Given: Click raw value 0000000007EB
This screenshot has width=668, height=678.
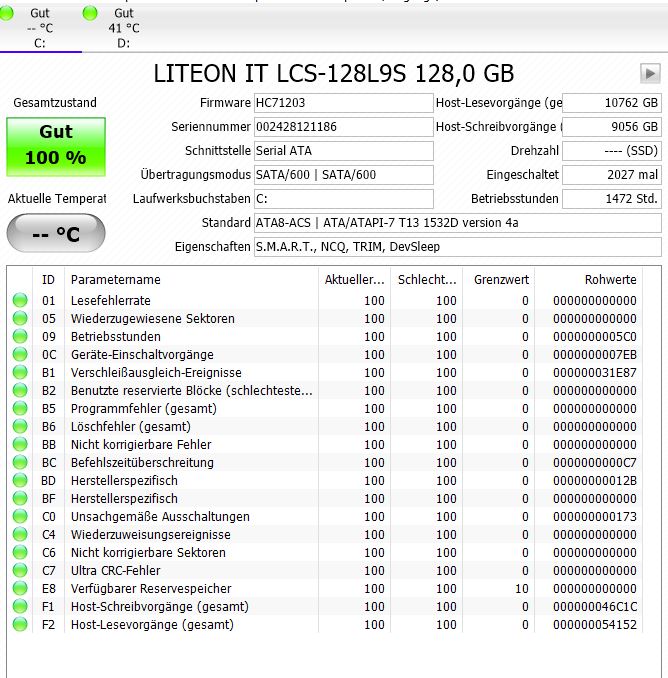Looking at the screenshot, I should tap(594, 355).
